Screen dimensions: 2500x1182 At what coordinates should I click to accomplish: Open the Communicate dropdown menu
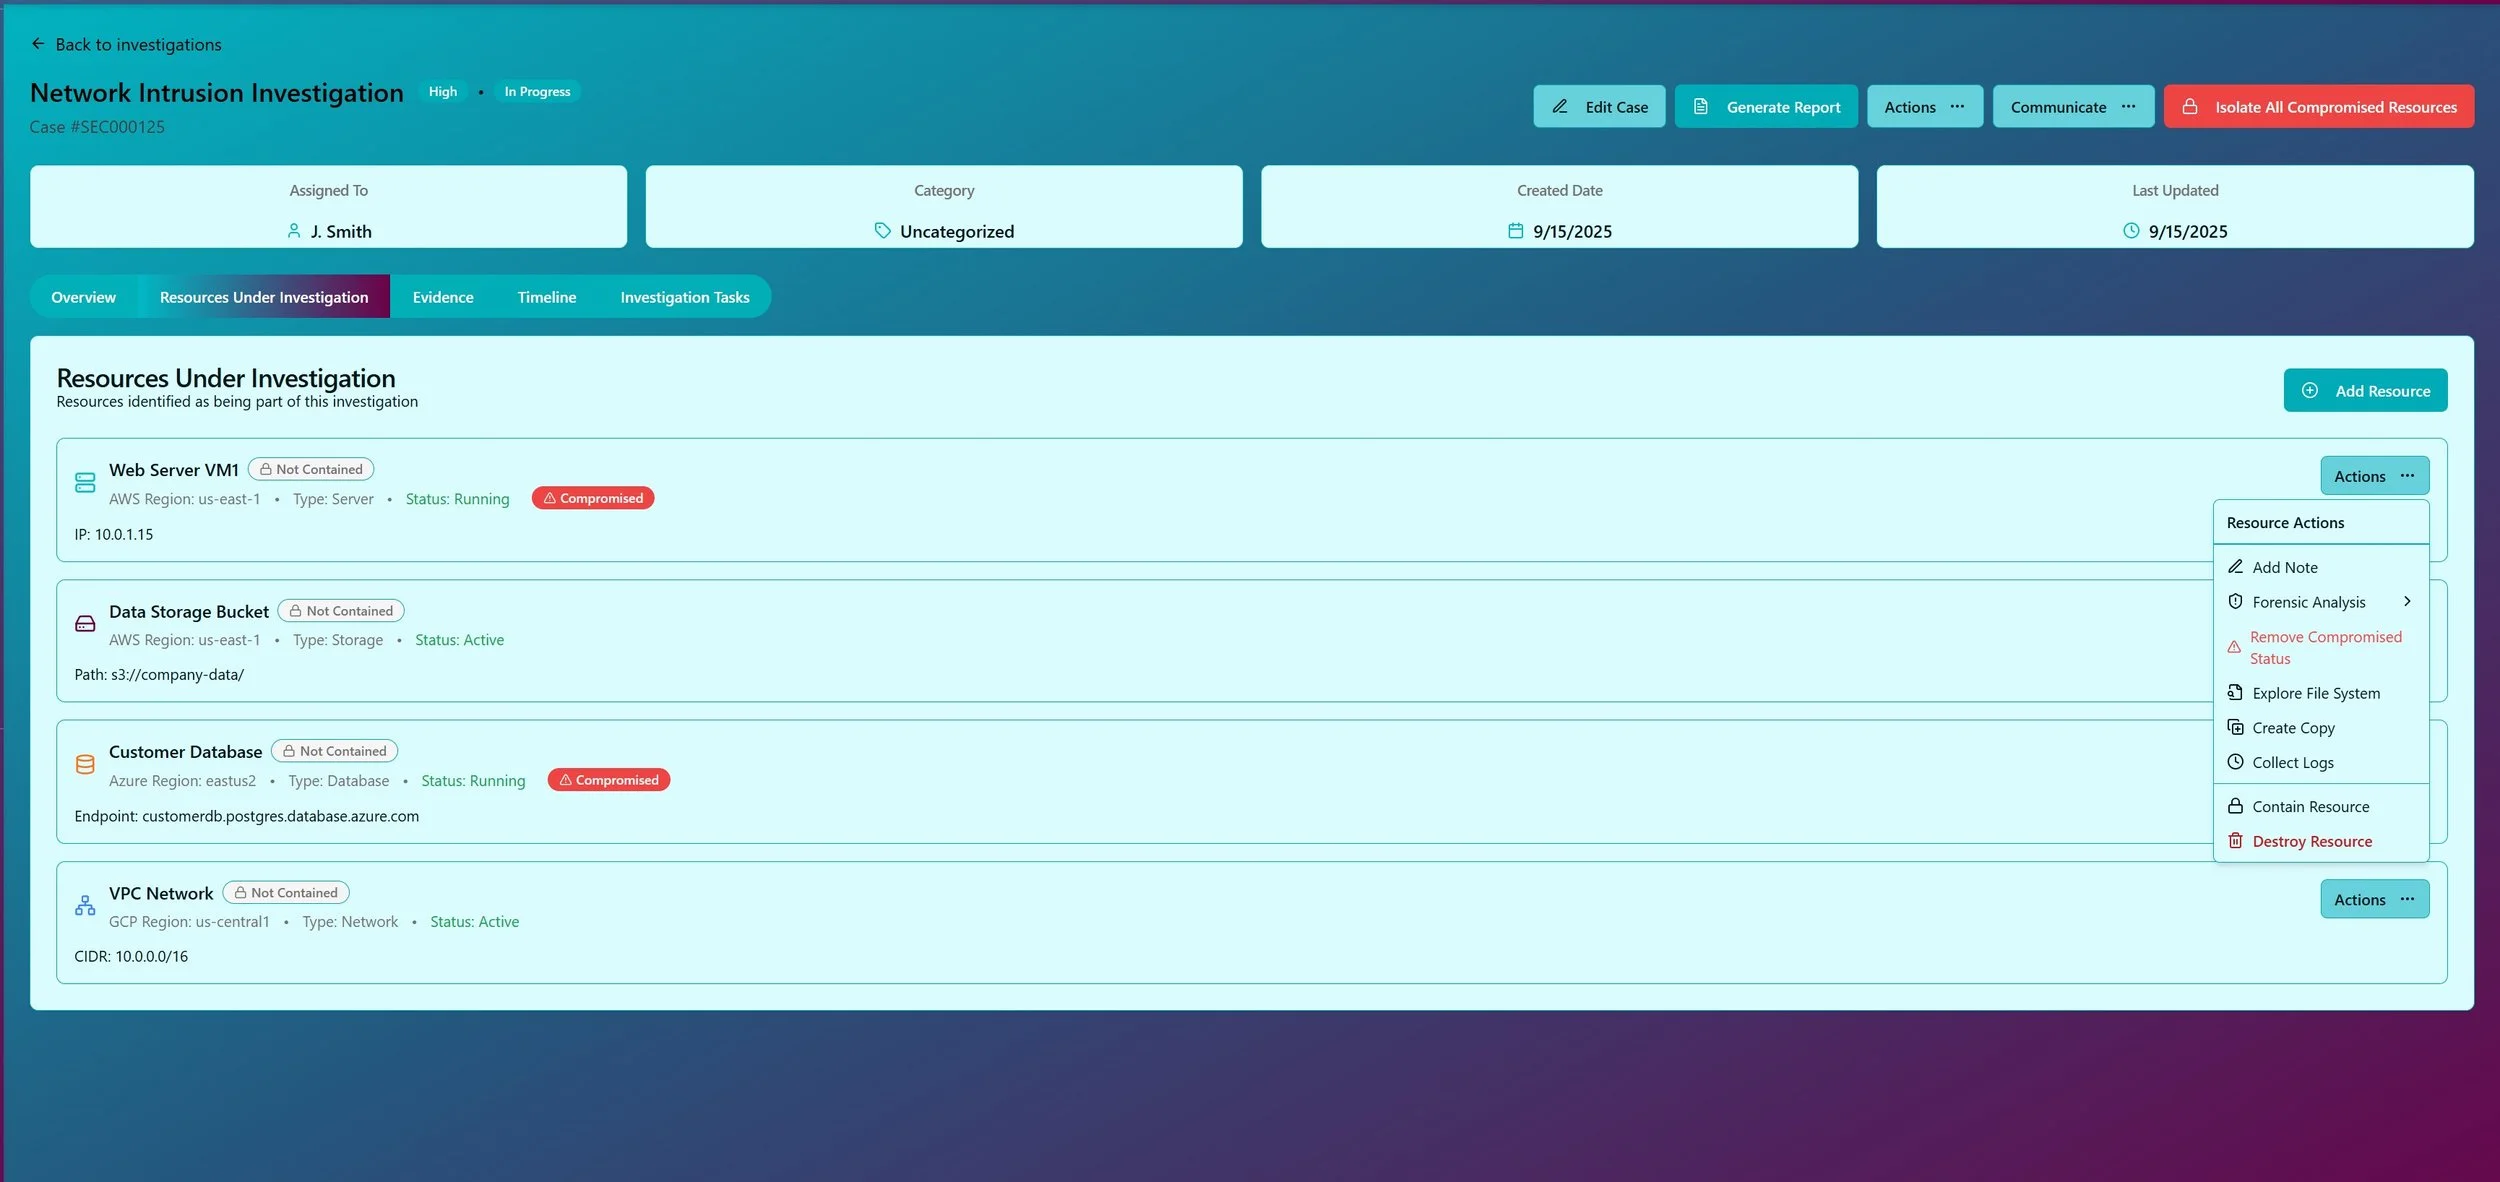[x=2072, y=107]
